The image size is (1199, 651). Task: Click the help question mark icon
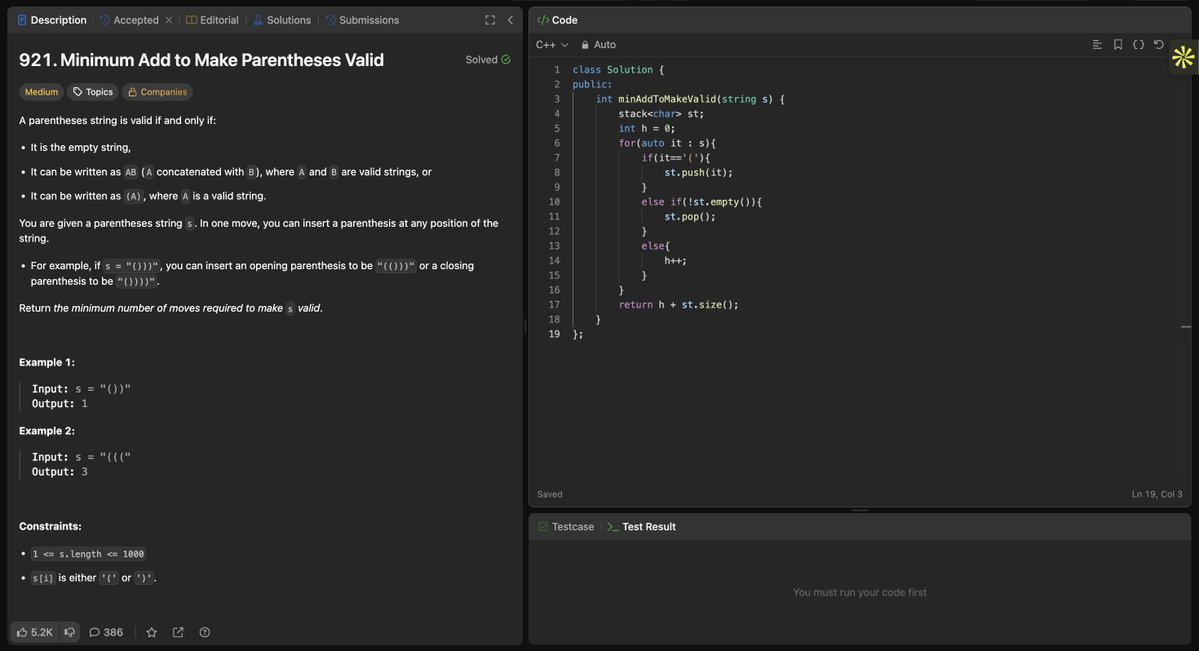pos(204,632)
